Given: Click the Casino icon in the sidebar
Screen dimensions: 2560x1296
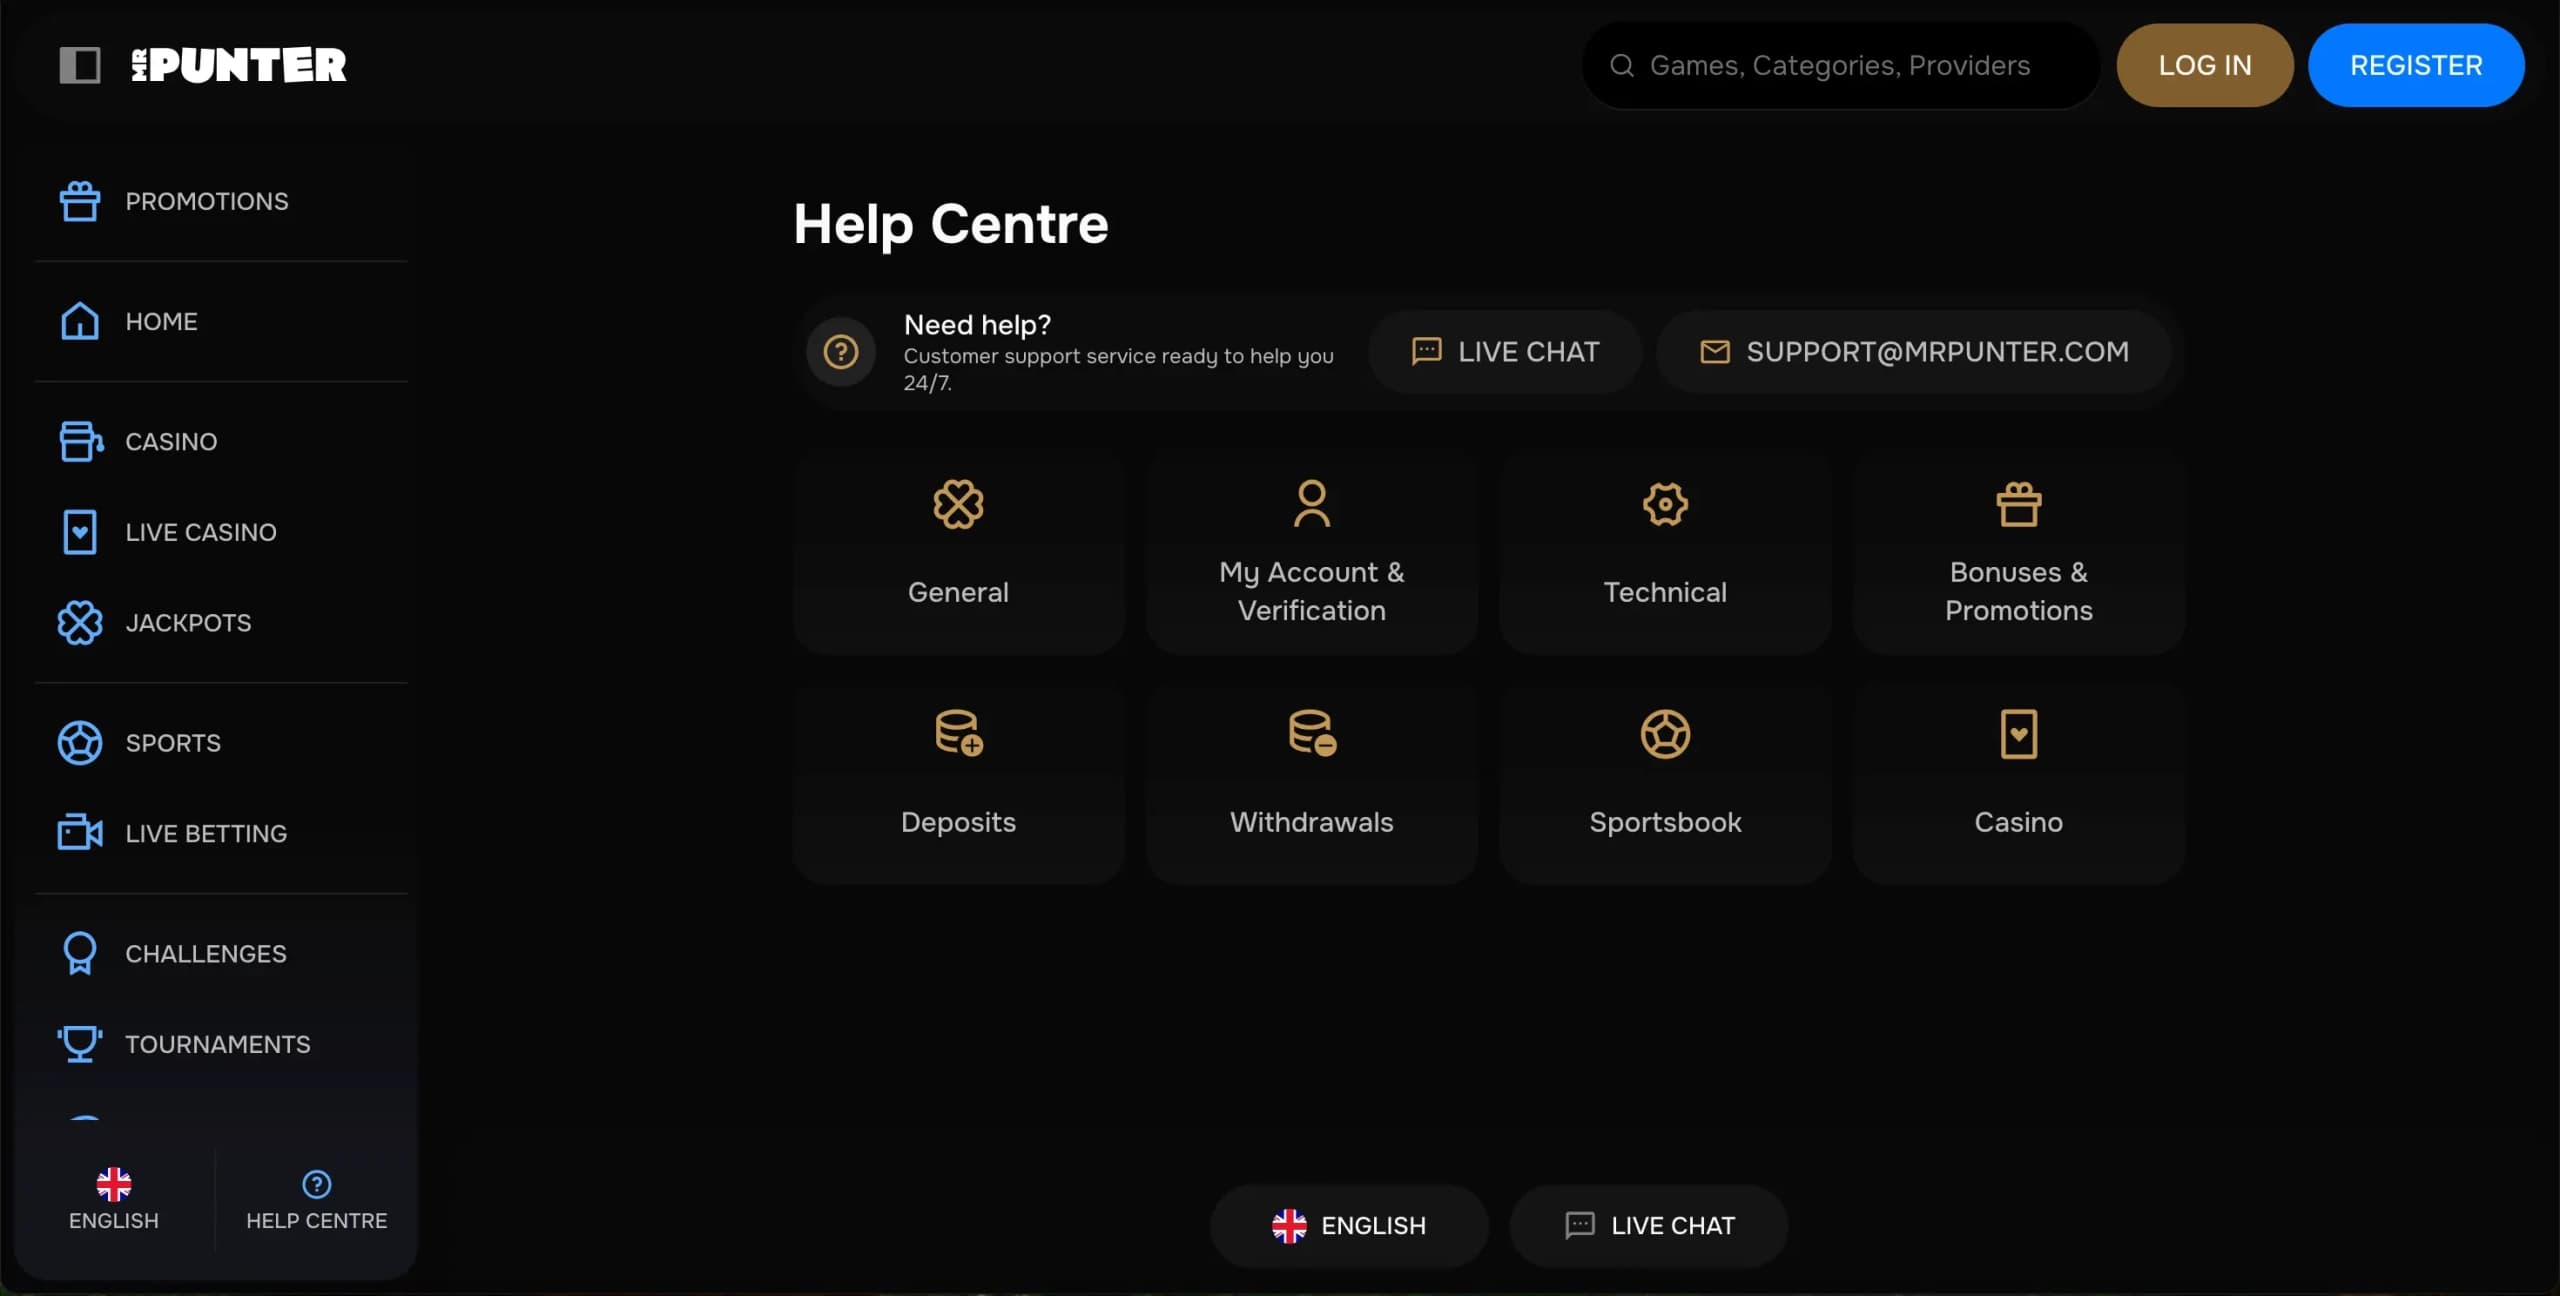Looking at the screenshot, I should point(80,441).
